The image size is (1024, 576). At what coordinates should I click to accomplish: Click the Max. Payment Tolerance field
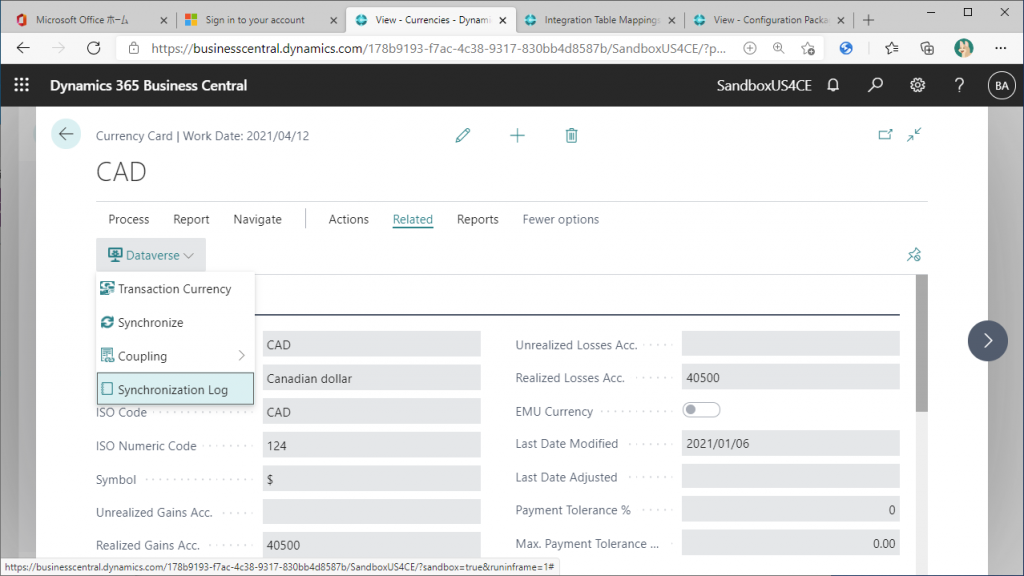(790, 543)
